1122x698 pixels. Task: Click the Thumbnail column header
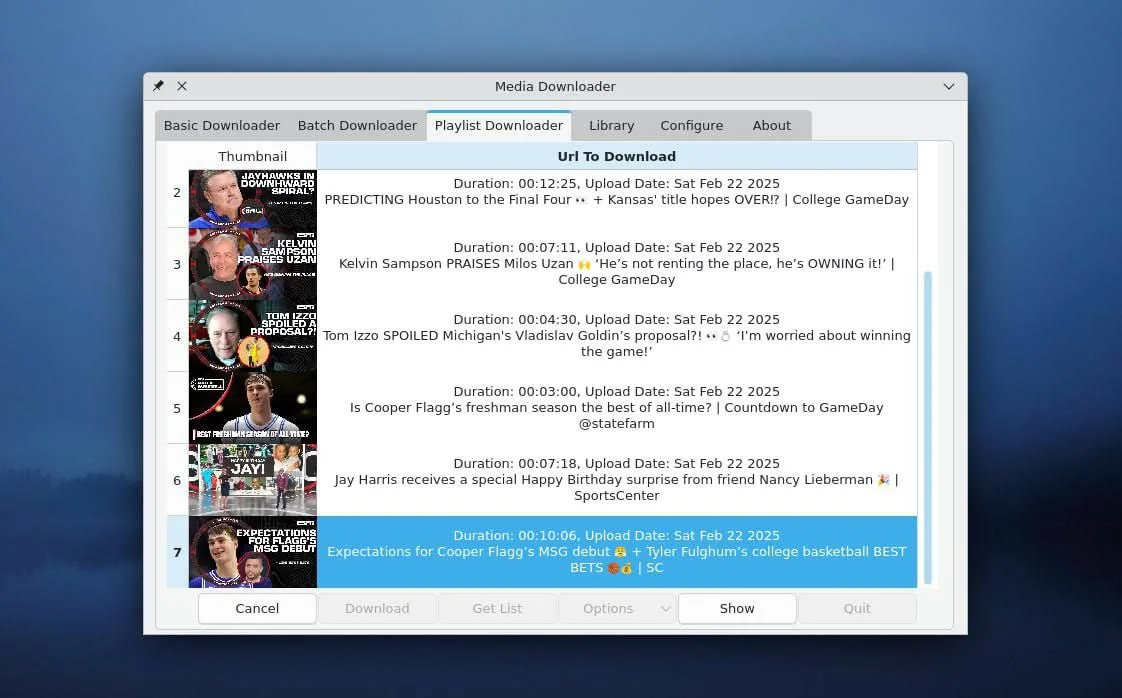tap(252, 156)
